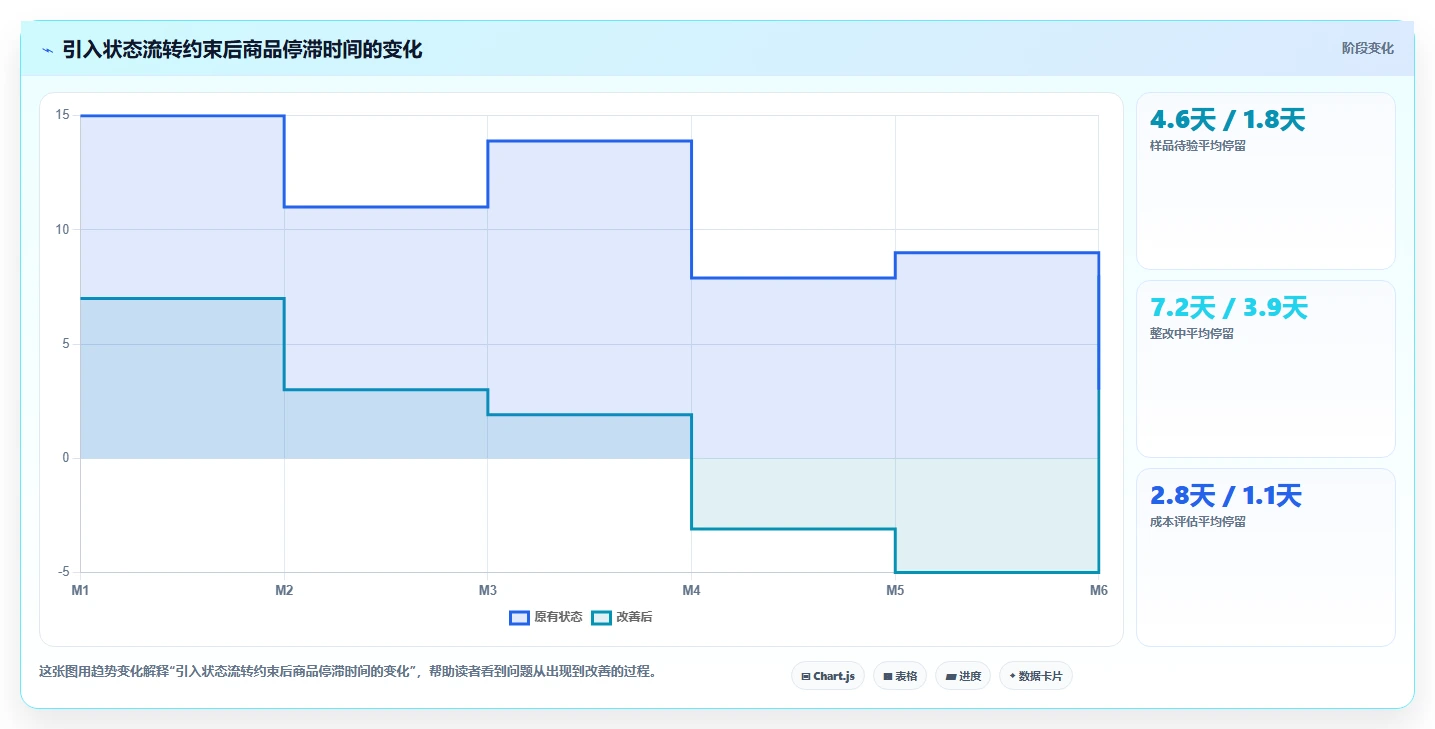1435x729 pixels.
Task: Select the 进度 tag
Action: click(x=963, y=676)
